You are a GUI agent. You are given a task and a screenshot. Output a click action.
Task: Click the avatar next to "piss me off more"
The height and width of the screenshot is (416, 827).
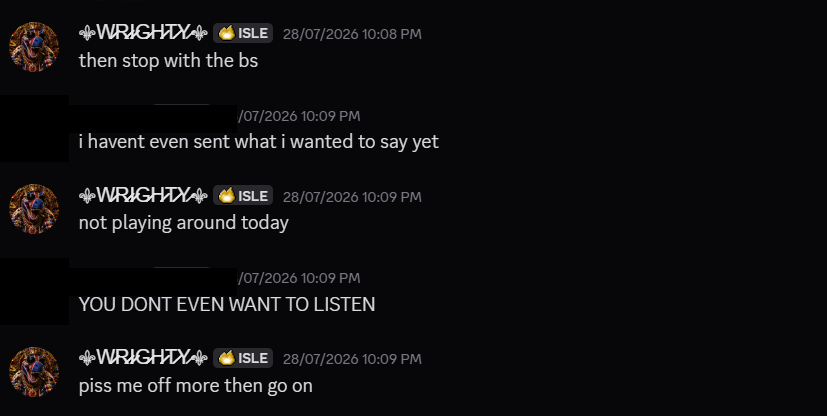pos(34,372)
